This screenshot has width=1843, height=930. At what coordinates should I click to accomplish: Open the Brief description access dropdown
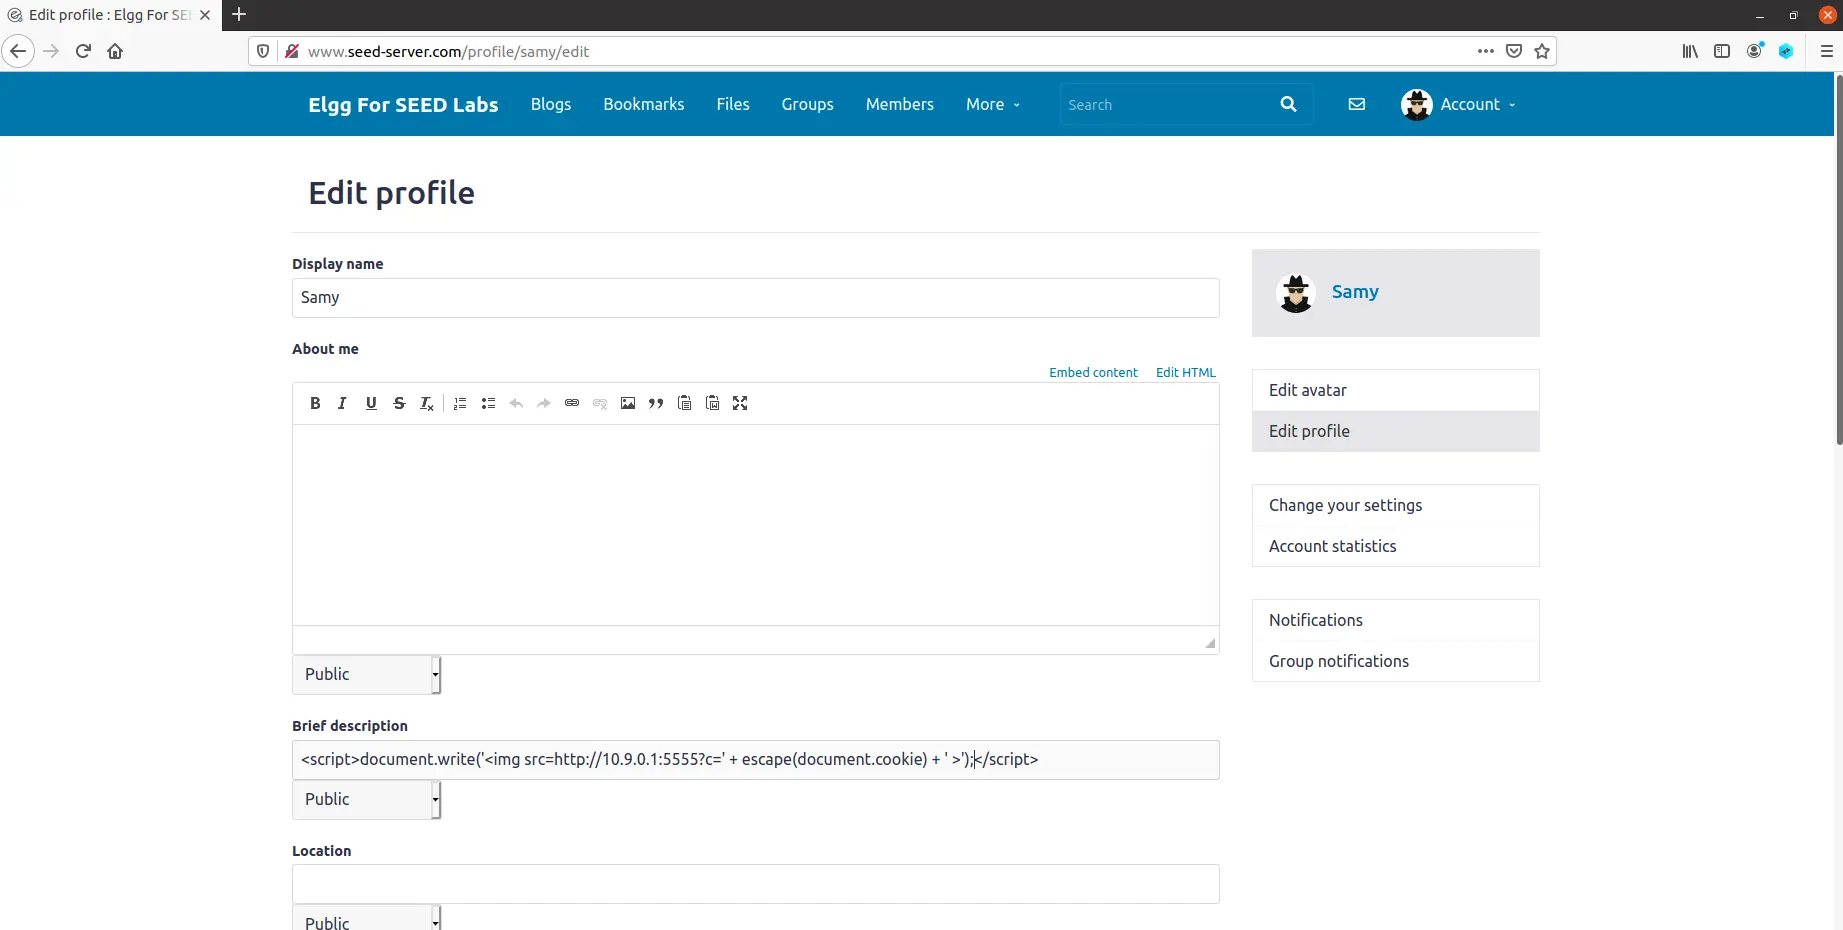(x=366, y=799)
